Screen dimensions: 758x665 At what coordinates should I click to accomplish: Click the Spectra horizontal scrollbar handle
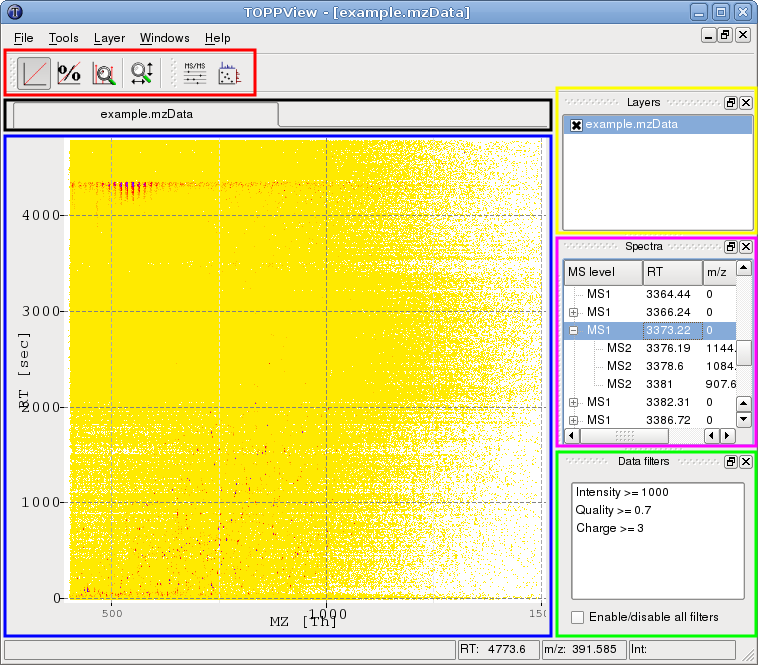(x=624, y=436)
